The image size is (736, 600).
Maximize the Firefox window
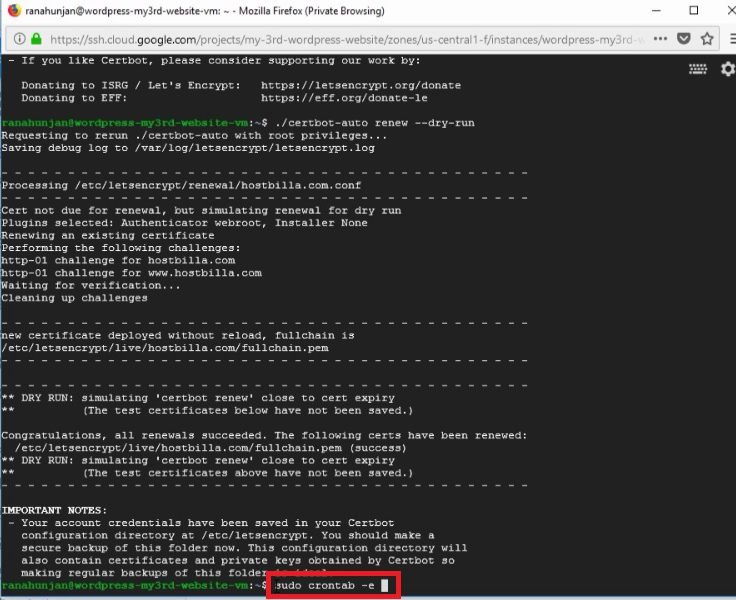pos(693,10)
